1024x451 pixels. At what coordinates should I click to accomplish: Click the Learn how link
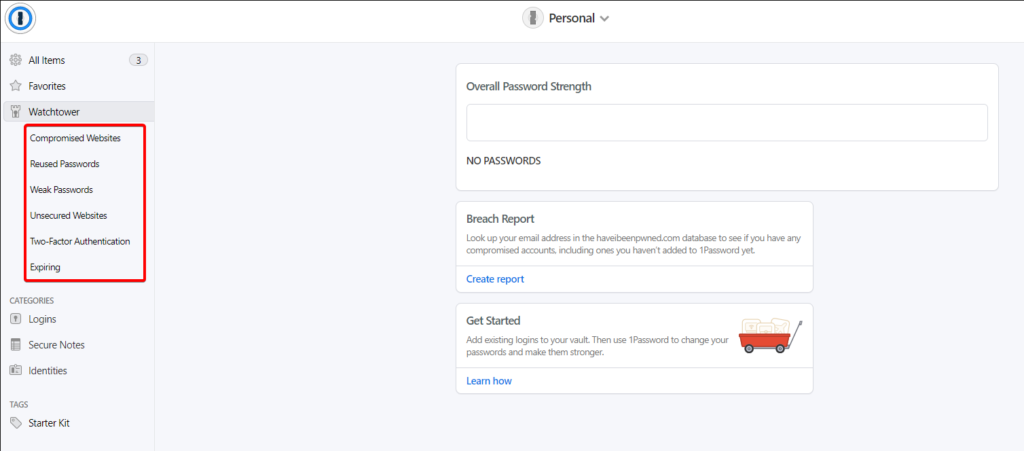tap(489, 381)
